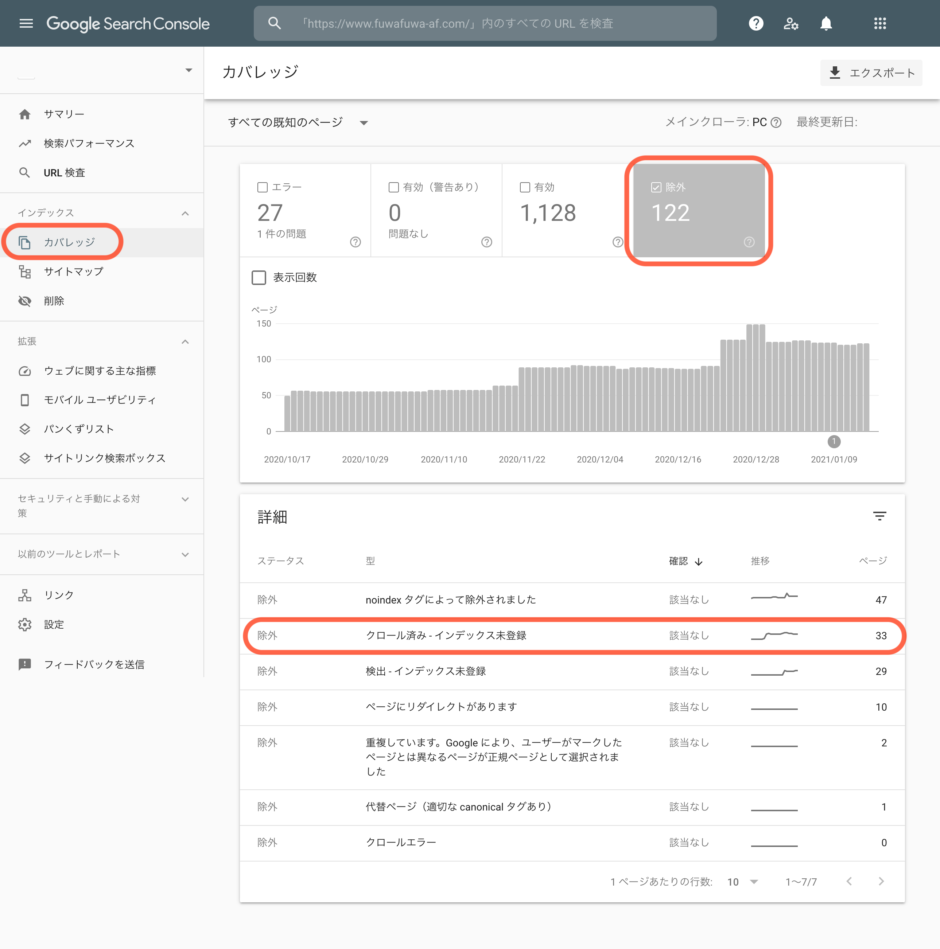Open the Help question mark icon
The height and width of the screenshot is (949, 940).
[756, 24]
